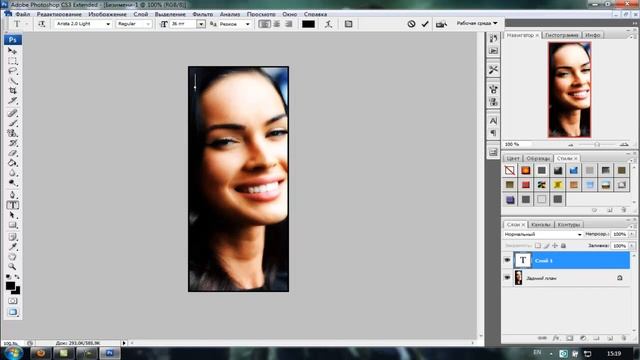Cancel current text edits
This screenshot has width=640, height=360.
click(x=411, y=24)
